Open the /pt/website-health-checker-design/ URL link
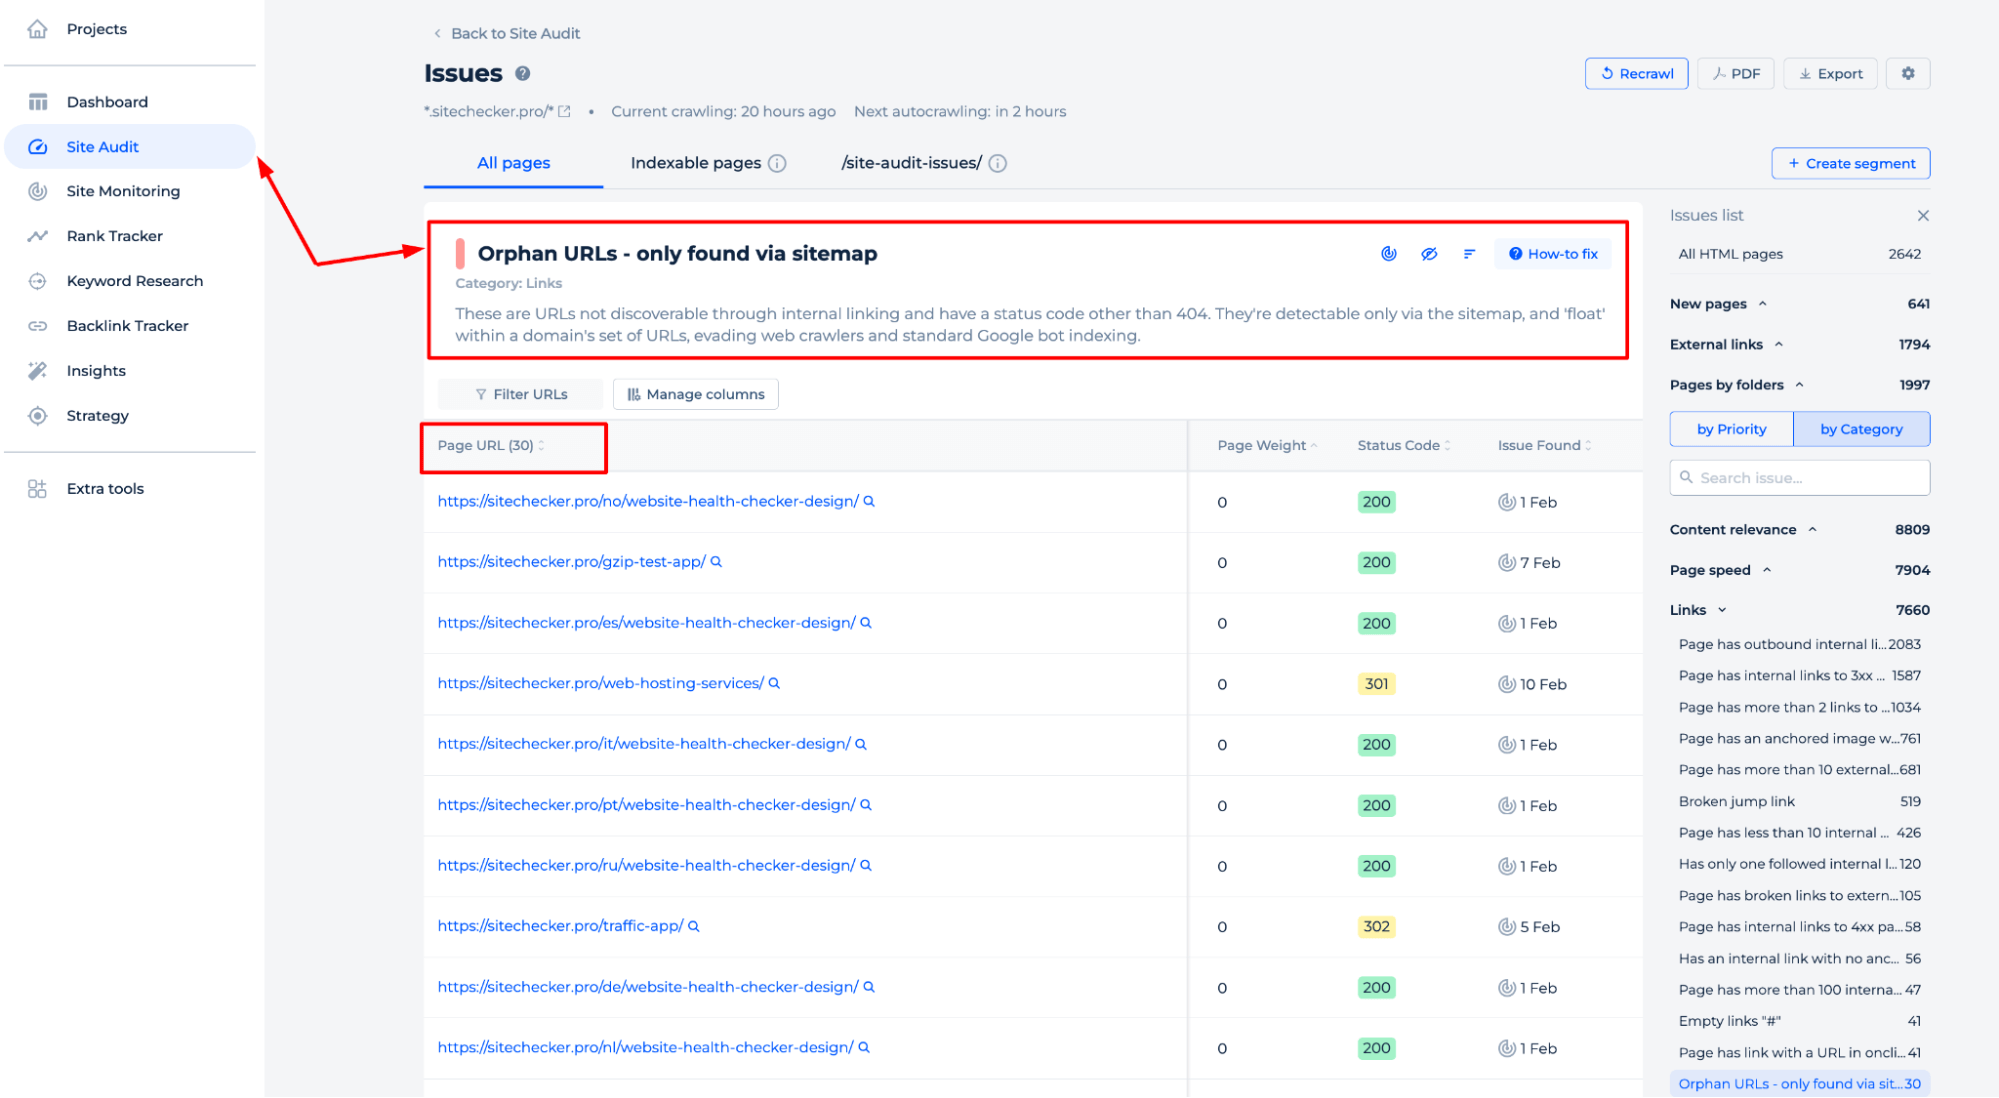The height and width of the screenshot is (1098, 1999). pyautogui.click(x=646, y=805)
